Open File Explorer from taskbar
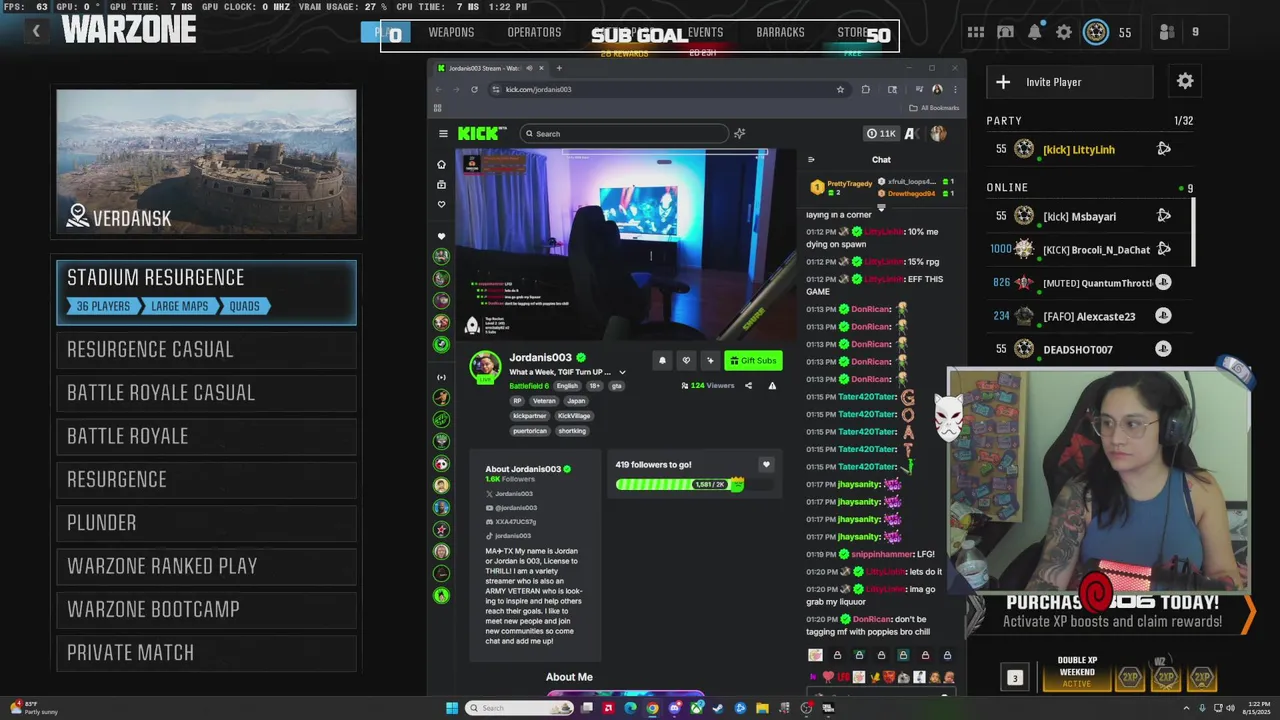This screenshot has width=1280, height=720. coord(762,708)
